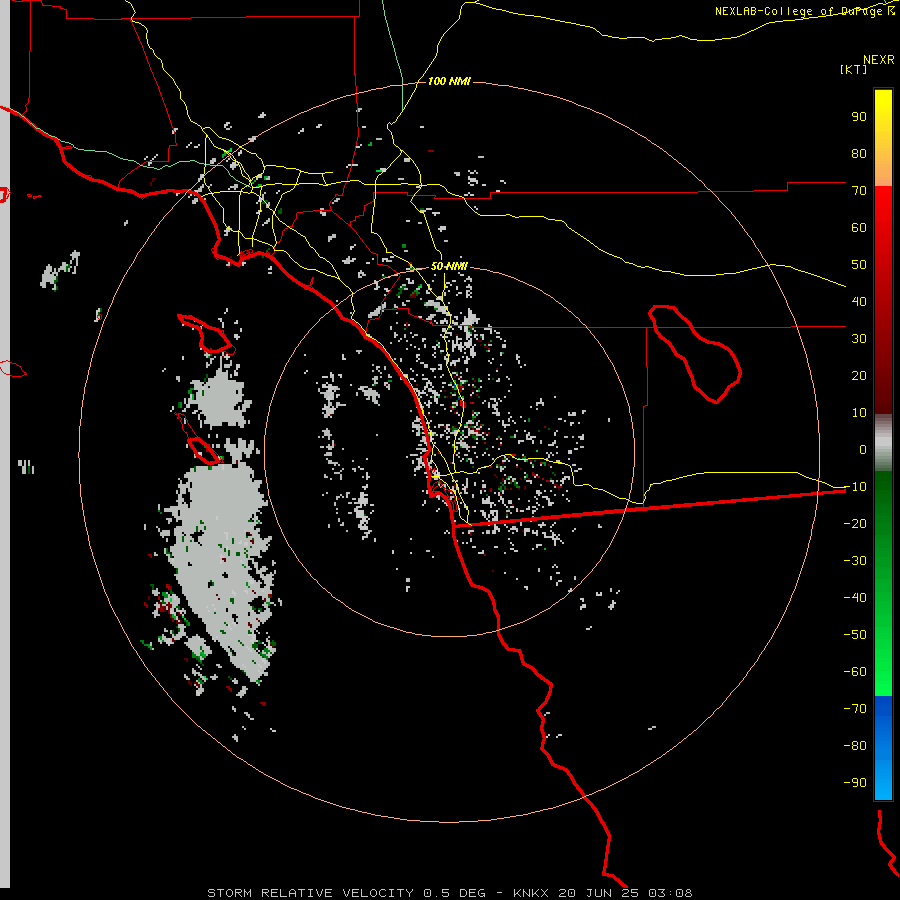Click the red-outlined lake inside the 100 NMI ring
This screenshot has height=900, width=900.
695,354
